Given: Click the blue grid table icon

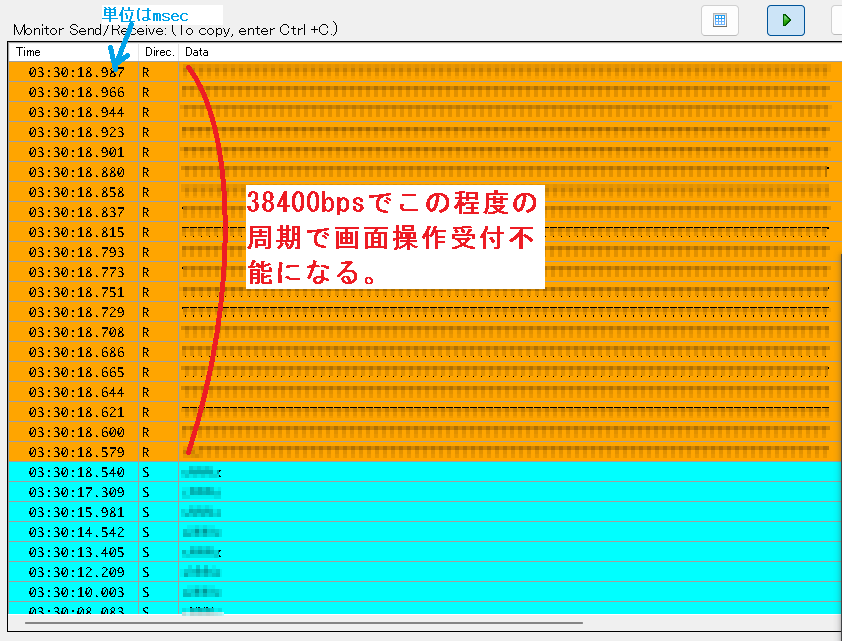Looking at the screenshot, I should 720,20.
